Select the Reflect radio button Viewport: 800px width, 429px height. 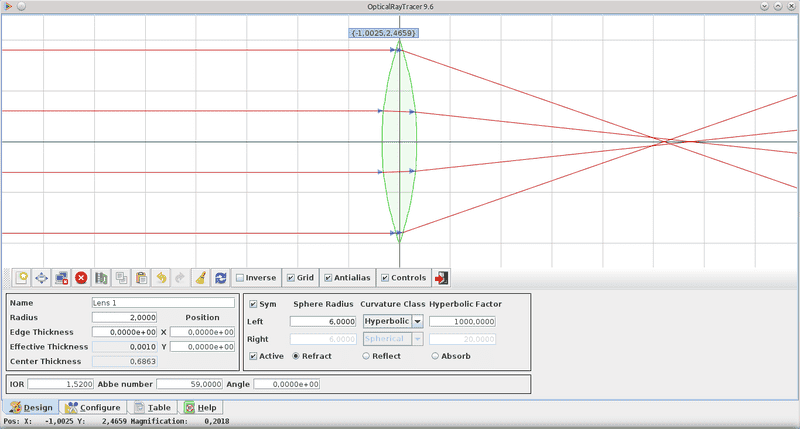click(x=366, y=355)
